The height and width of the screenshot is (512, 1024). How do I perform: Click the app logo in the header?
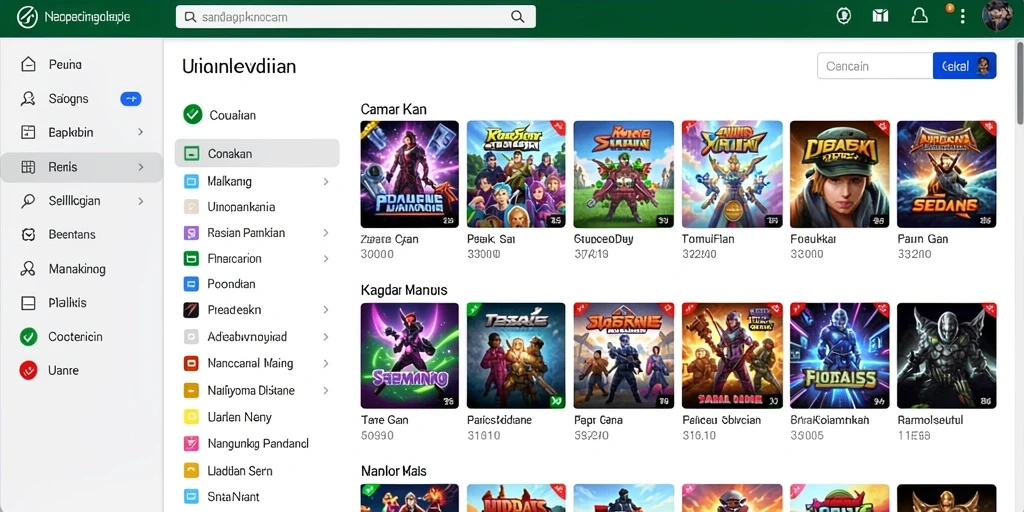coord(27,17)
